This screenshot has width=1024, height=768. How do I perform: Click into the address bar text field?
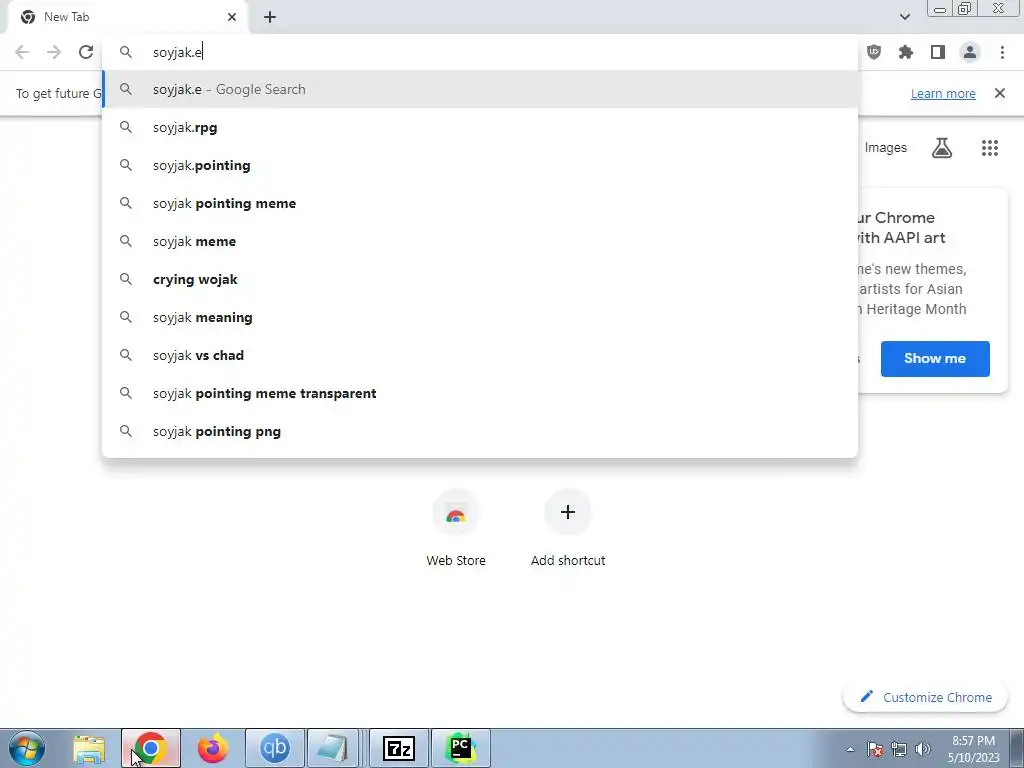click(x=480, y=52)
